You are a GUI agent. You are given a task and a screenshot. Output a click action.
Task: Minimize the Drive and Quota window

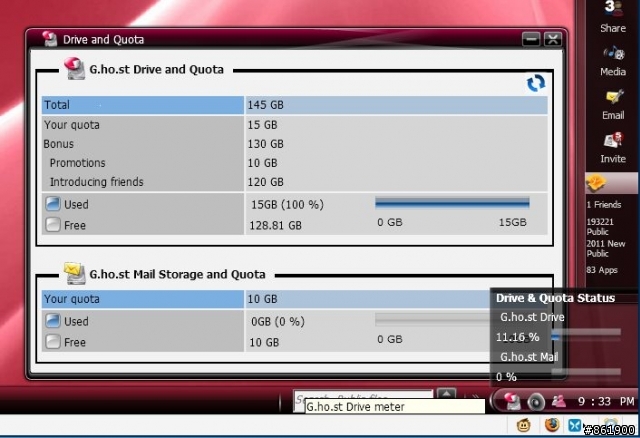click(531, 39)
